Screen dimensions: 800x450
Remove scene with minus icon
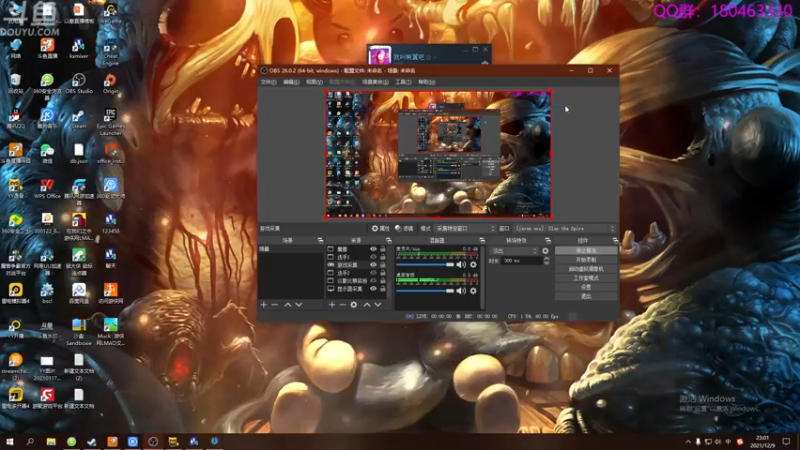click(x=274, y=305)
